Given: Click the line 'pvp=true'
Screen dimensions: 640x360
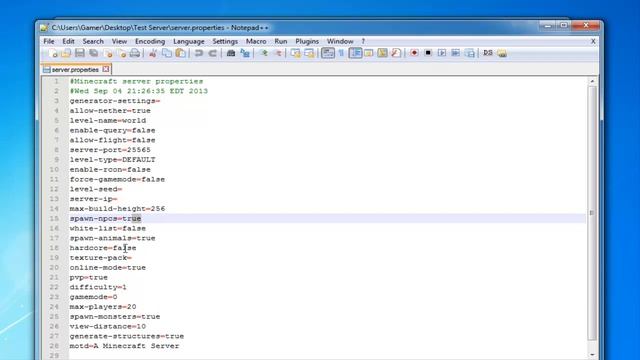Looking at the screenshot, I should click(x=89, y=278).
